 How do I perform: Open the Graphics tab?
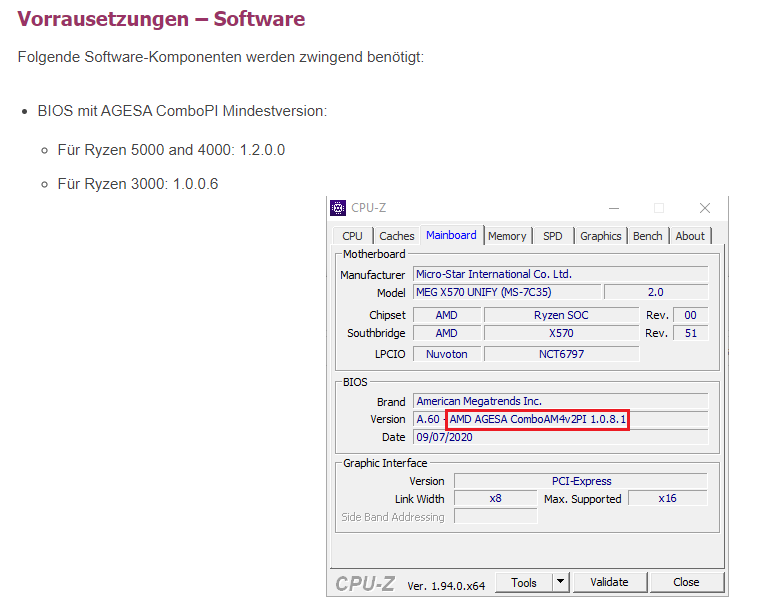point(601,236)
